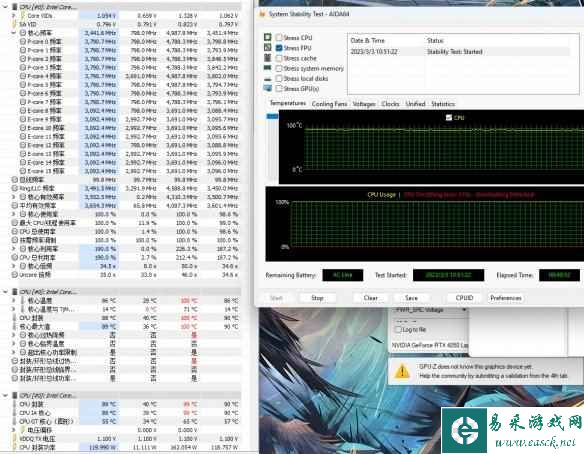Click the clock icon beside Ring/LLC 频率
The height and width of the screenshot is (454, 584).
click(x=15, y=188)
